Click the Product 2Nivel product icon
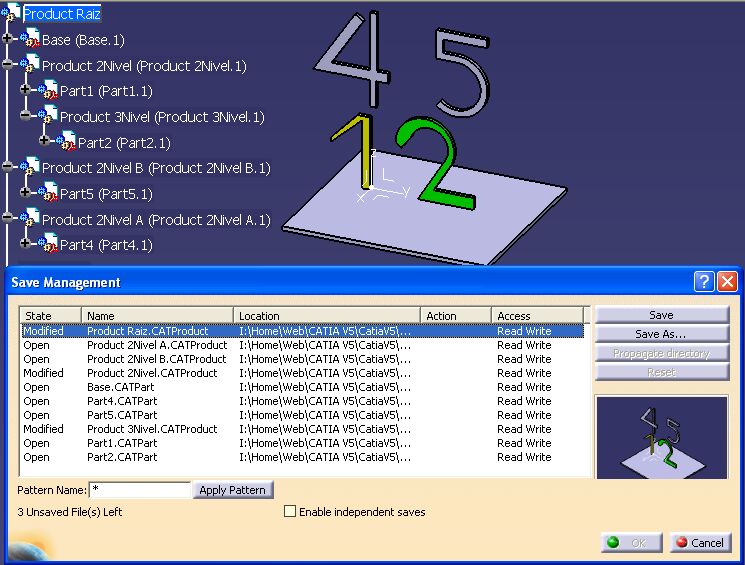The width and height of the screenshot is (745, 565). [29, 64]
